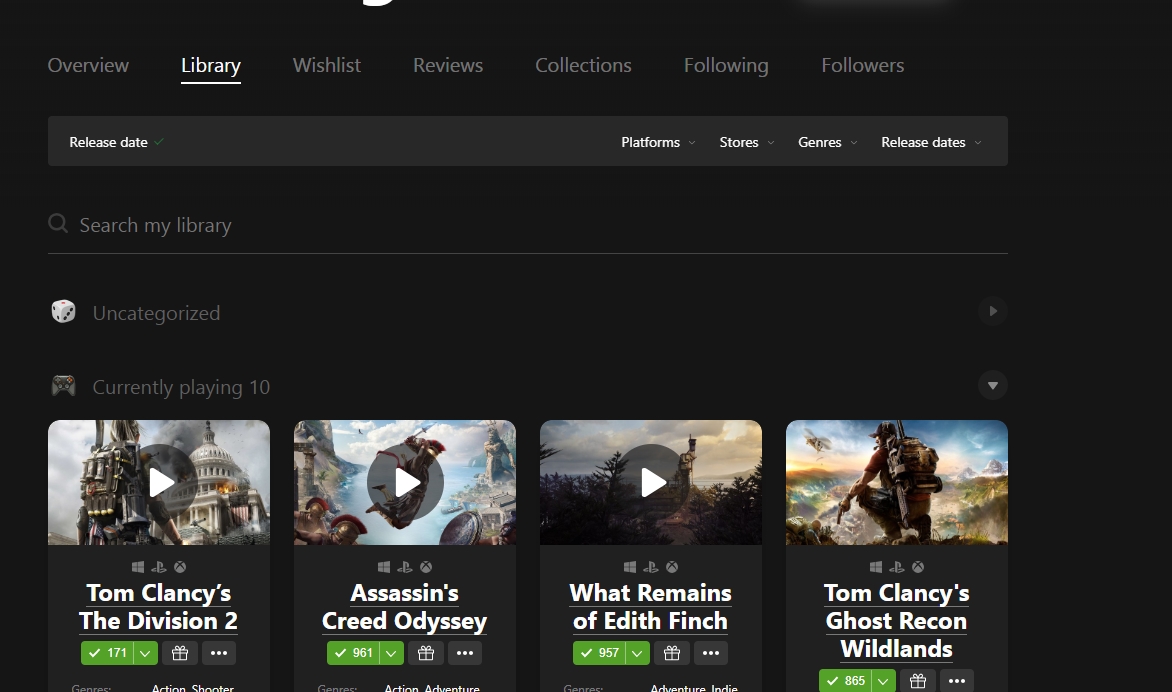Open status dropdown next to 957

(x=637, y=653)
